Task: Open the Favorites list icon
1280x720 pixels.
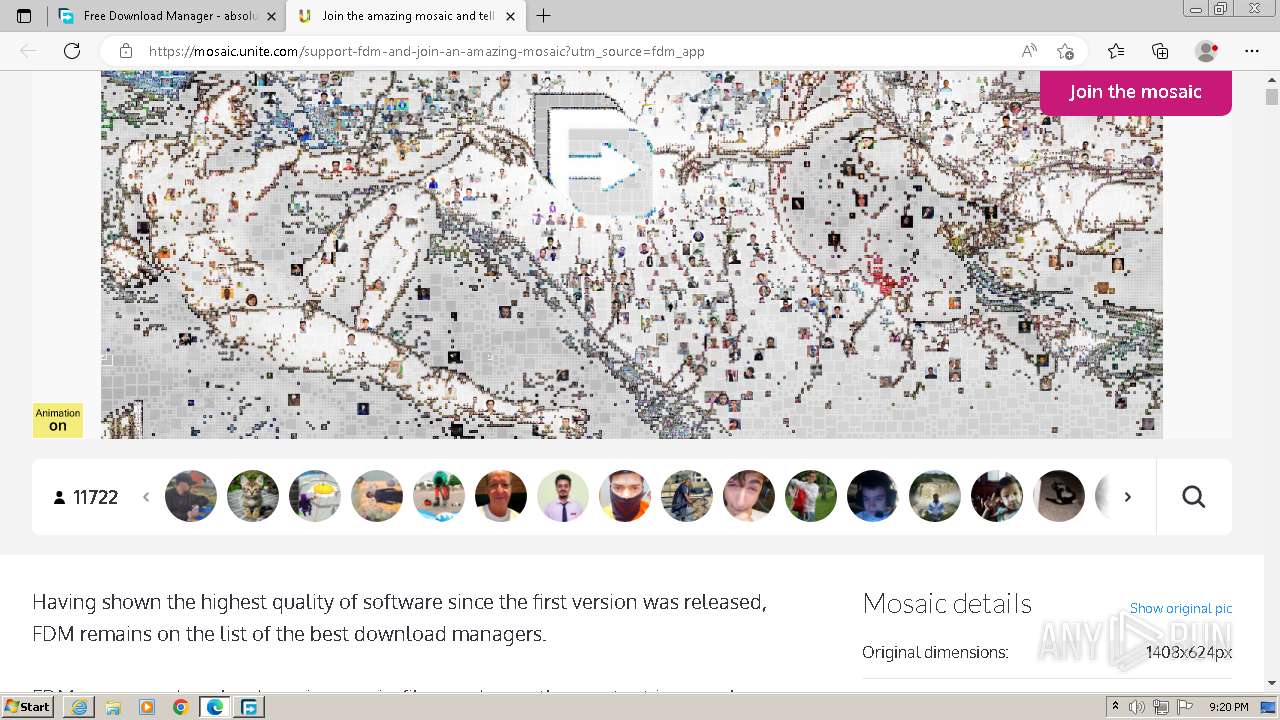Action: (x=1116, y=51)
